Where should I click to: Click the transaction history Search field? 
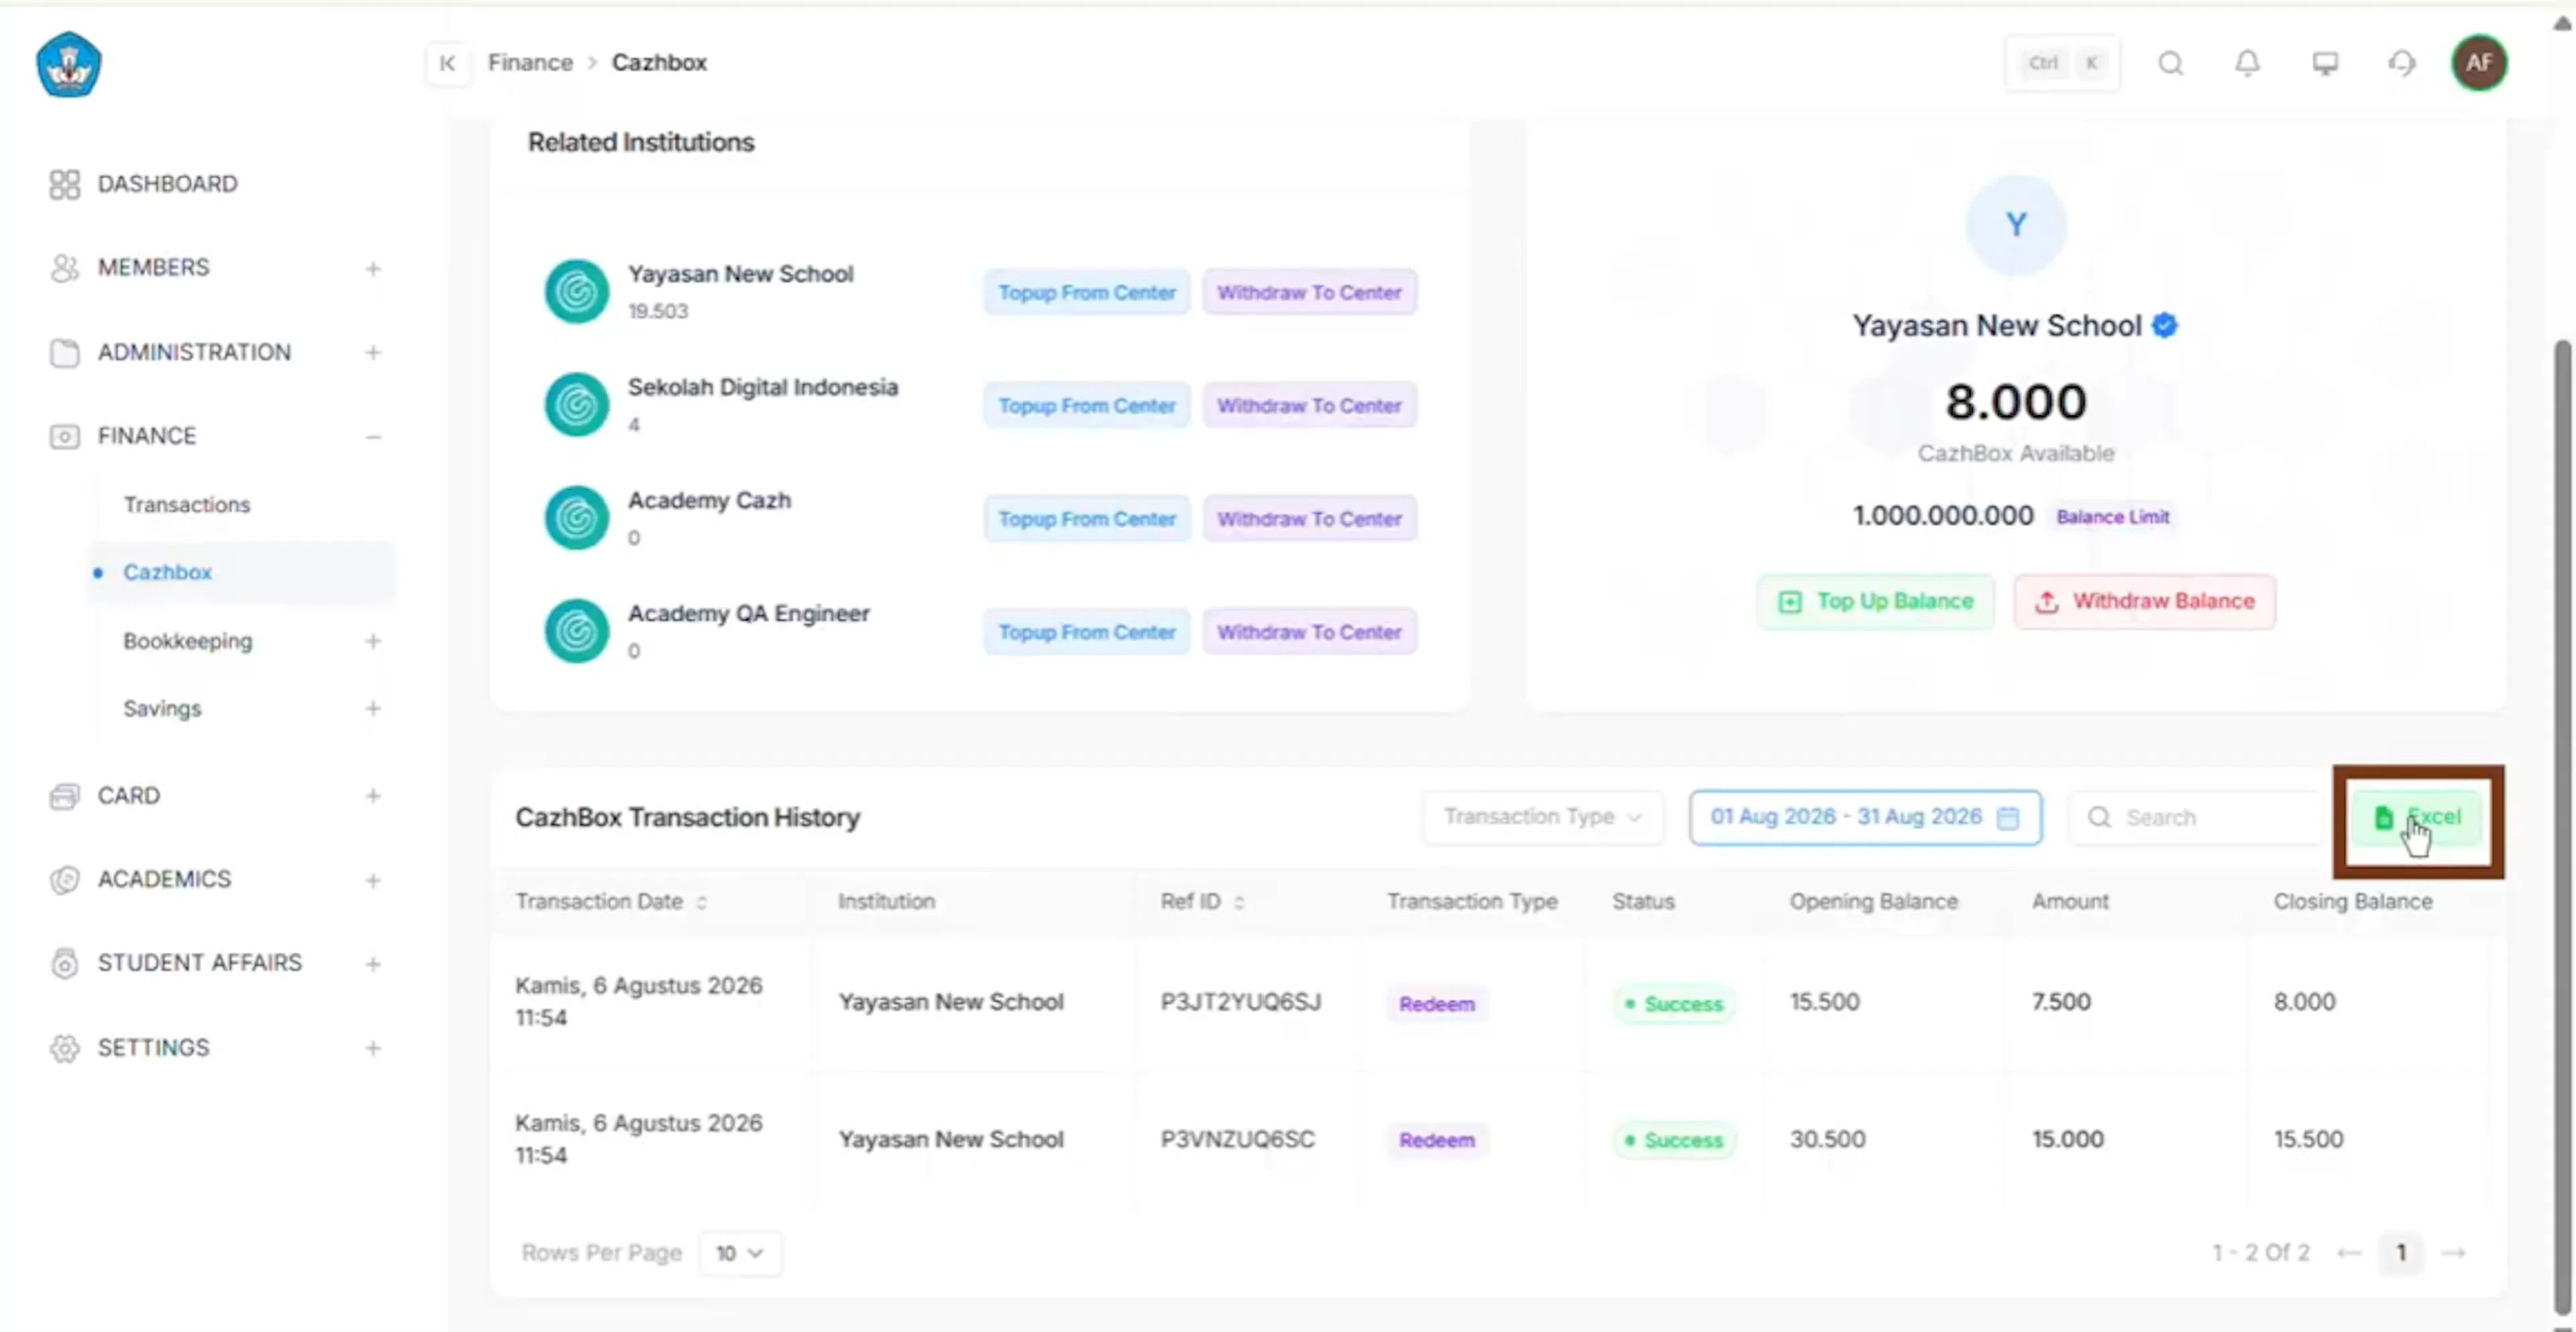point(2197,818)
